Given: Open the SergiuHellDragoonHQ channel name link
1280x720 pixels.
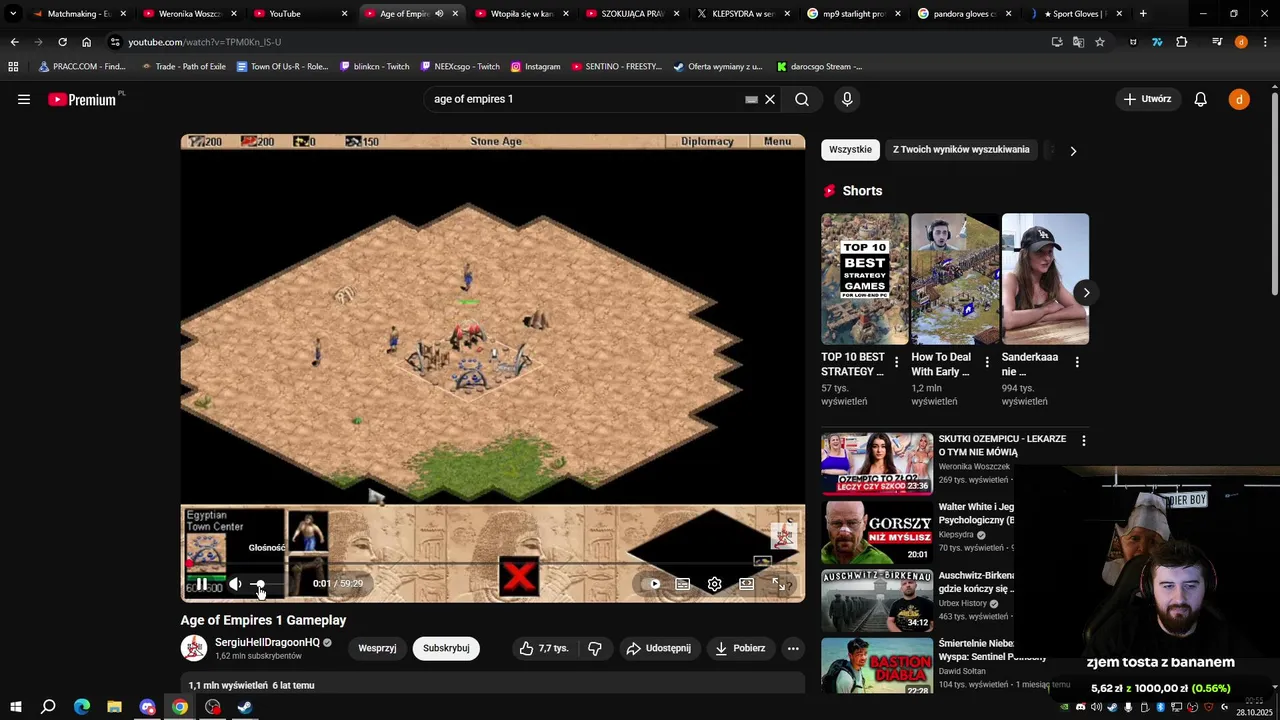Looking at the screenshot, I should coord(267,643).
